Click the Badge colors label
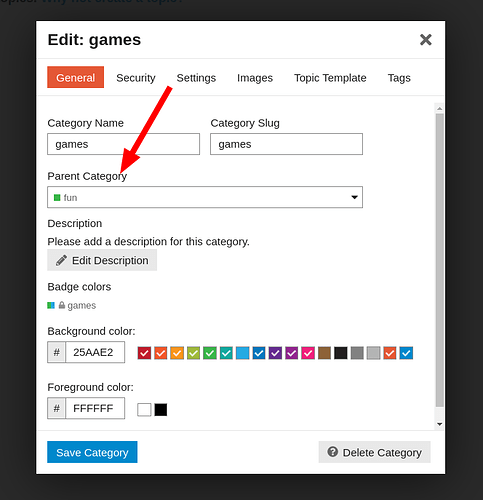Screen dimensions: 483x500 [79, 287]
